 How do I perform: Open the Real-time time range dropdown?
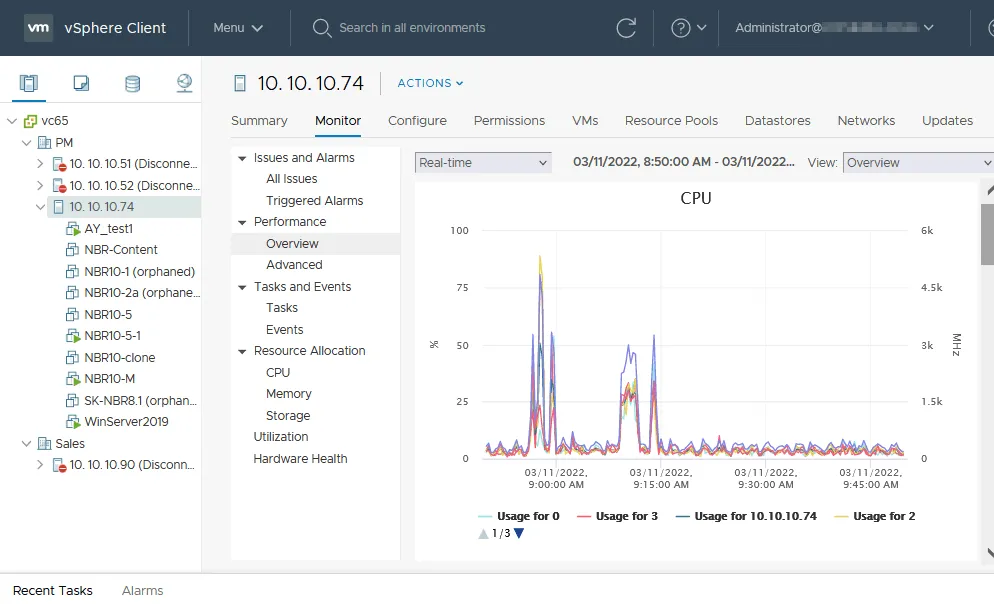pyautogui.click(x=482, y=162)
